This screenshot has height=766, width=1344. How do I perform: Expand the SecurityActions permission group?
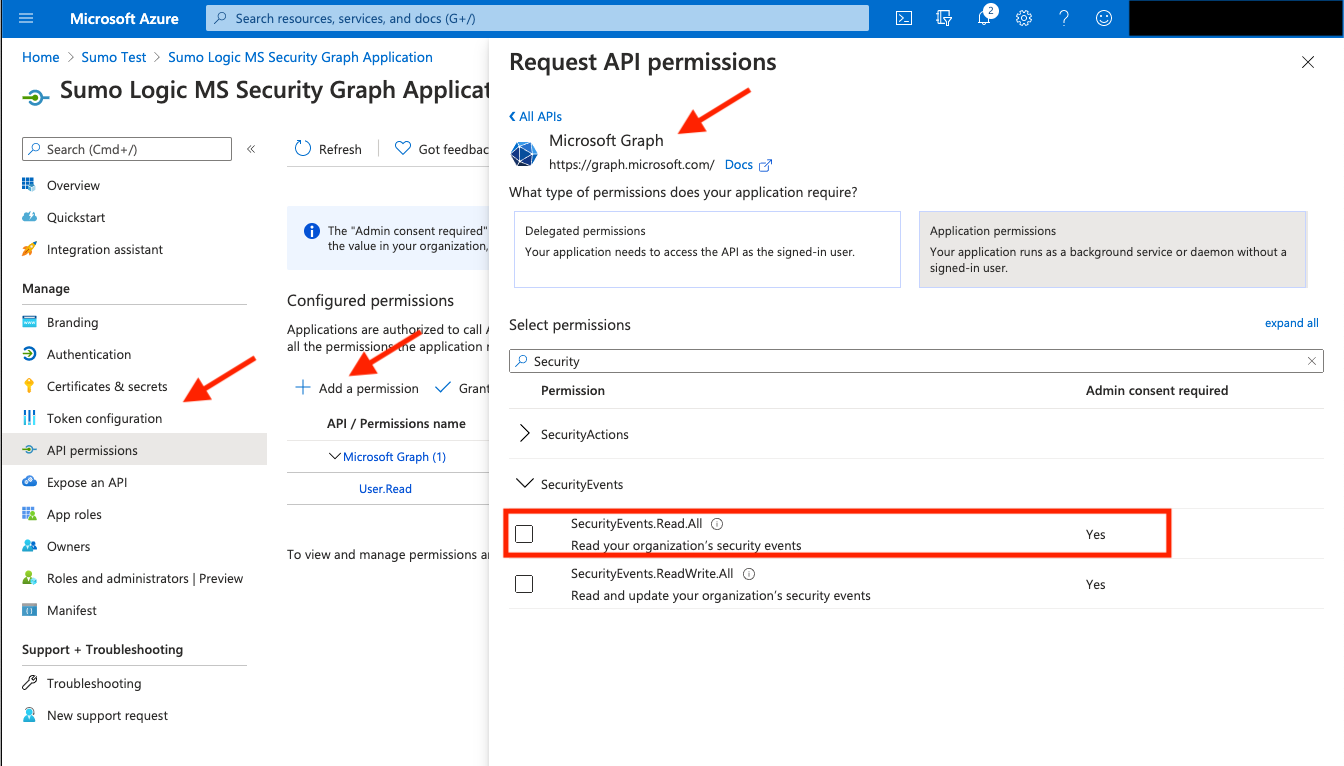pos(524,433)
